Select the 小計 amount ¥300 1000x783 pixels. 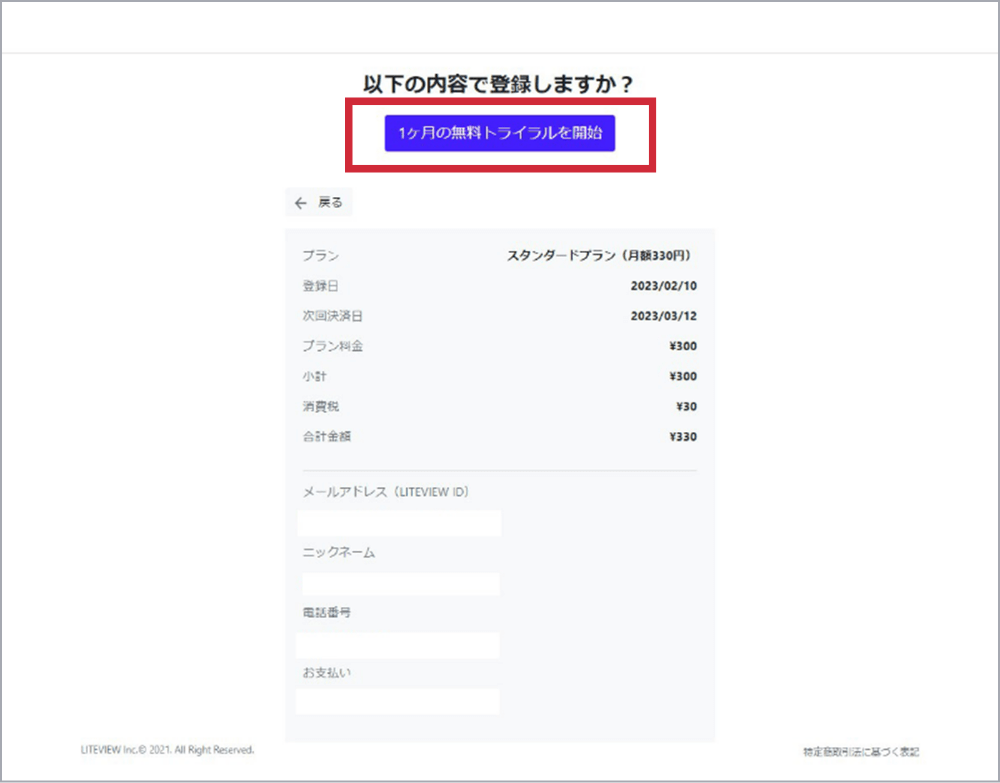683,376
